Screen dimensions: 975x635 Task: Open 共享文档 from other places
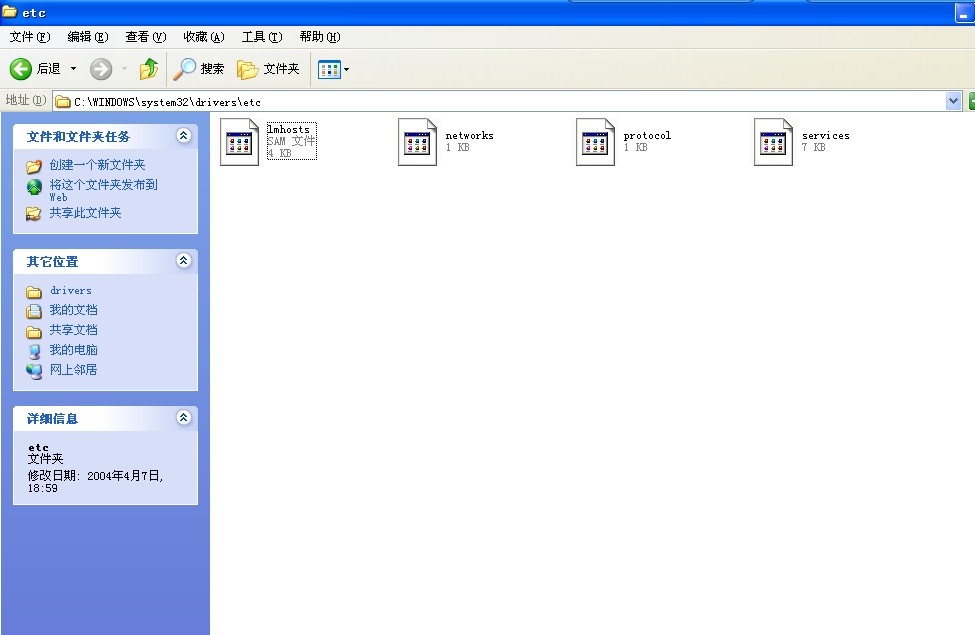click(x=73, y=330)
